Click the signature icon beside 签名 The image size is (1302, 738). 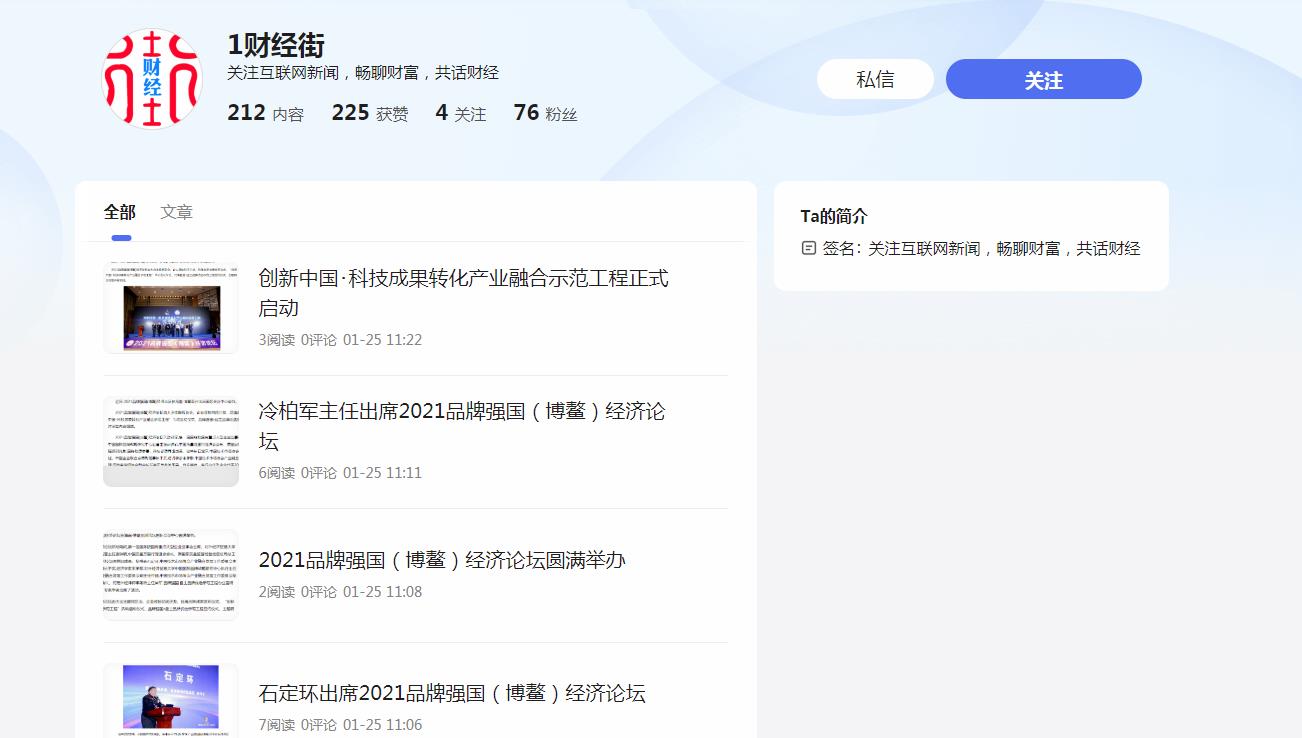point(809,248)
